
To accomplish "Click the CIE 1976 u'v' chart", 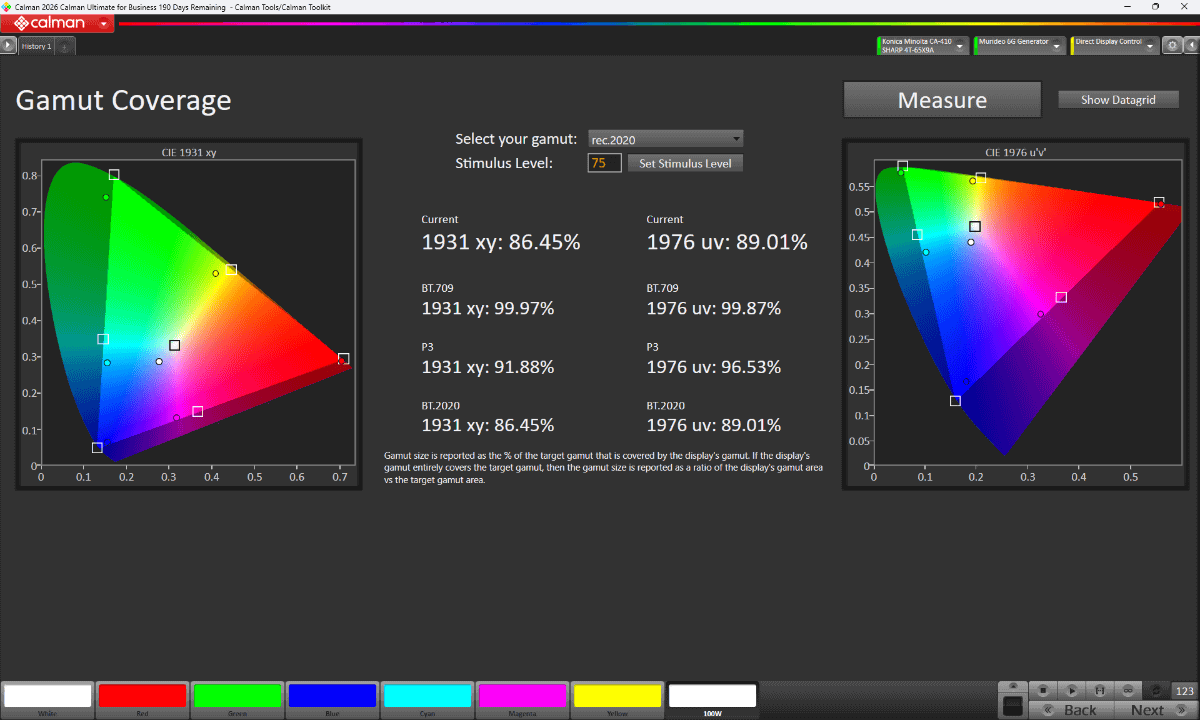I will coord(1019,313).
